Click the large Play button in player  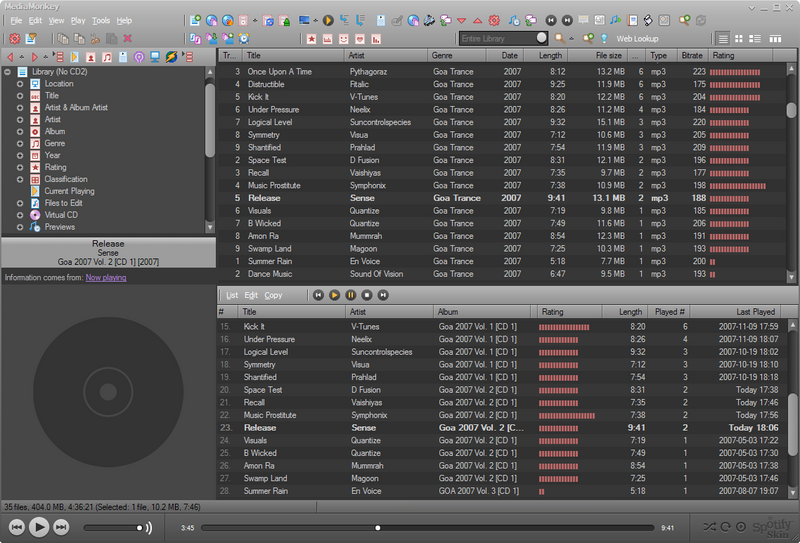(39, 527)
